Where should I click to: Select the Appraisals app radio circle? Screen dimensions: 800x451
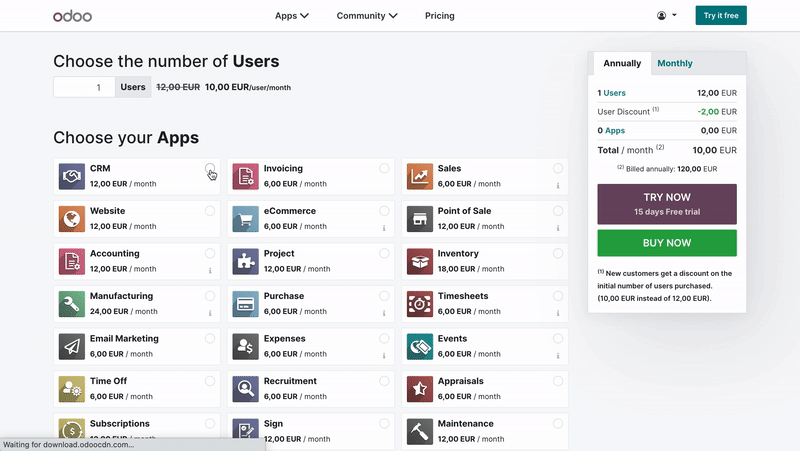point(558,381)
